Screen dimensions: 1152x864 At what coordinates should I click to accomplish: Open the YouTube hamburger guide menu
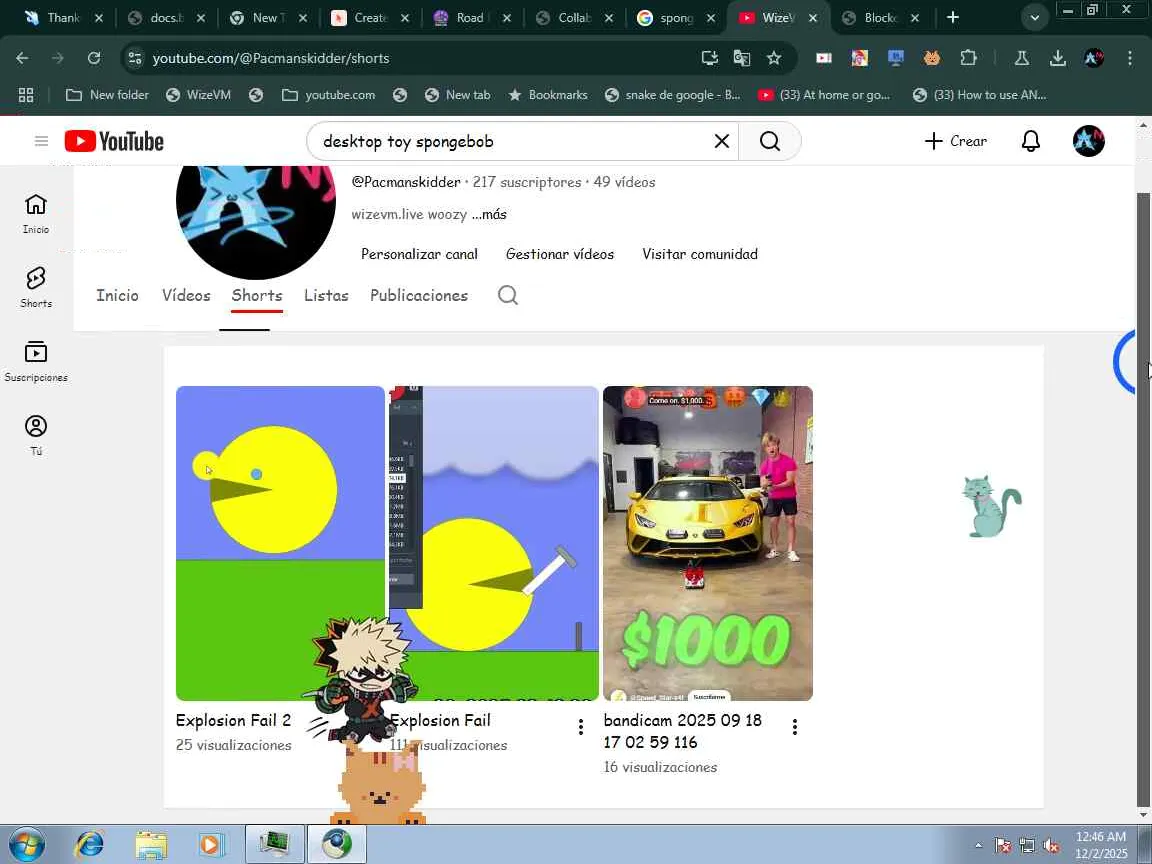41,141
